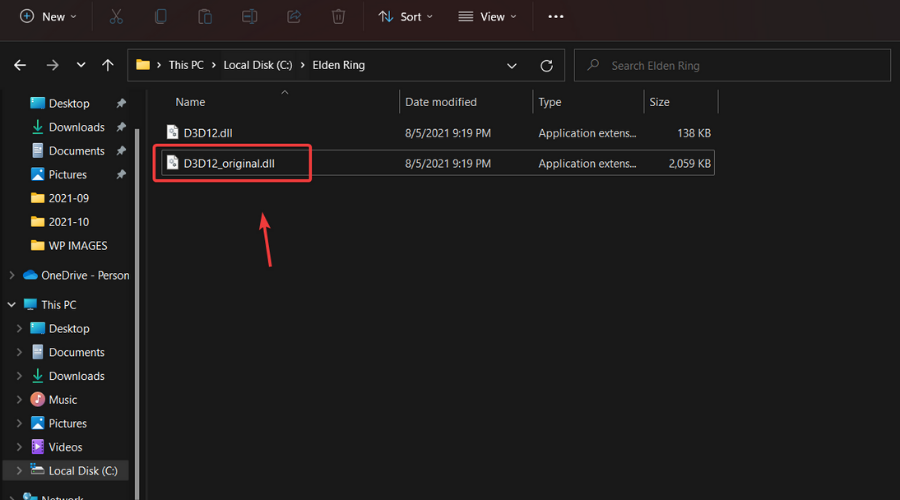
Task: Open the Sort dropdown menu
Action: point(405,17)
